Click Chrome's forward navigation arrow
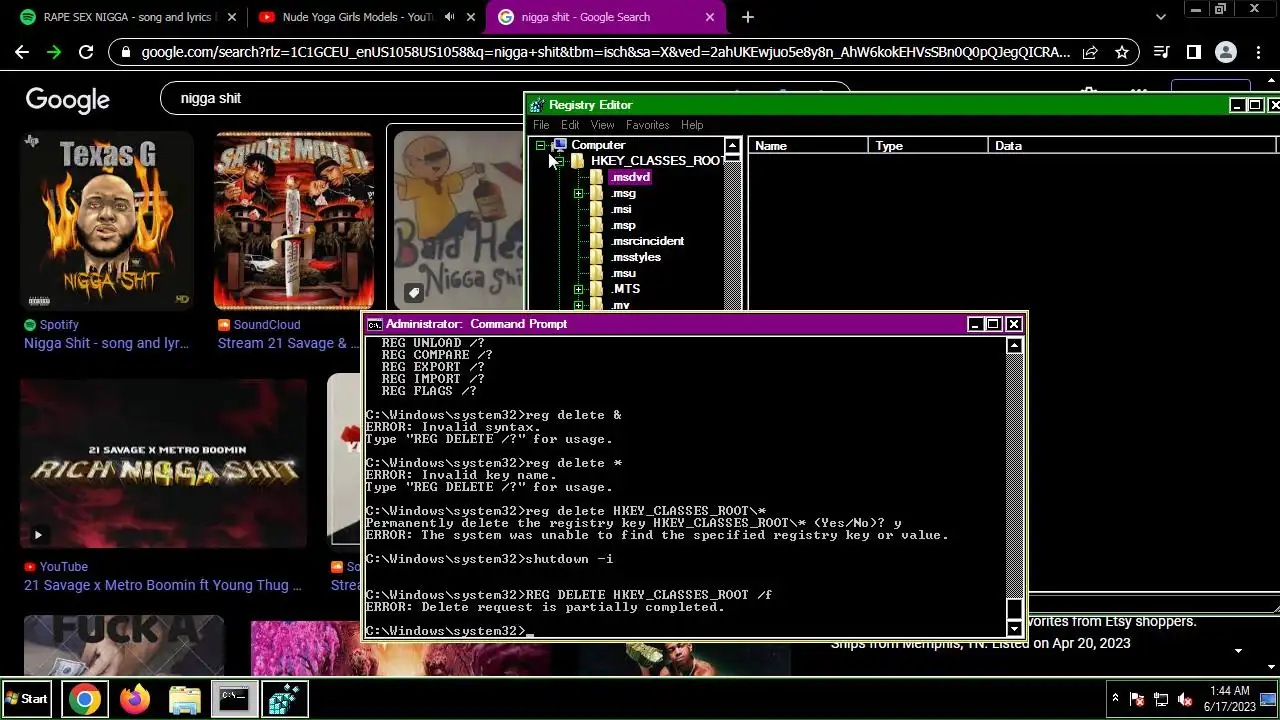The height and width of the screenshot is (720, 1280). coord(53,52)
